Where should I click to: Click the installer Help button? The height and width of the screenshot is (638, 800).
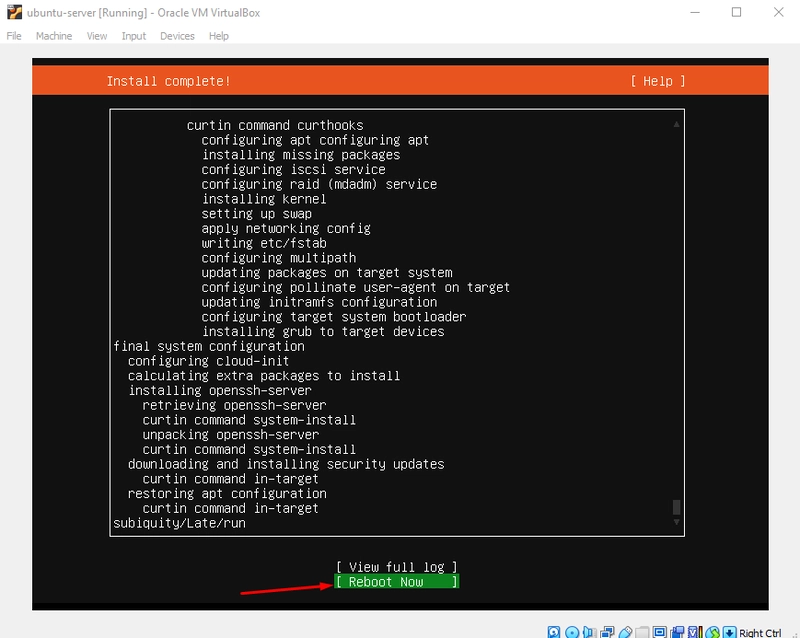[658, 81]
